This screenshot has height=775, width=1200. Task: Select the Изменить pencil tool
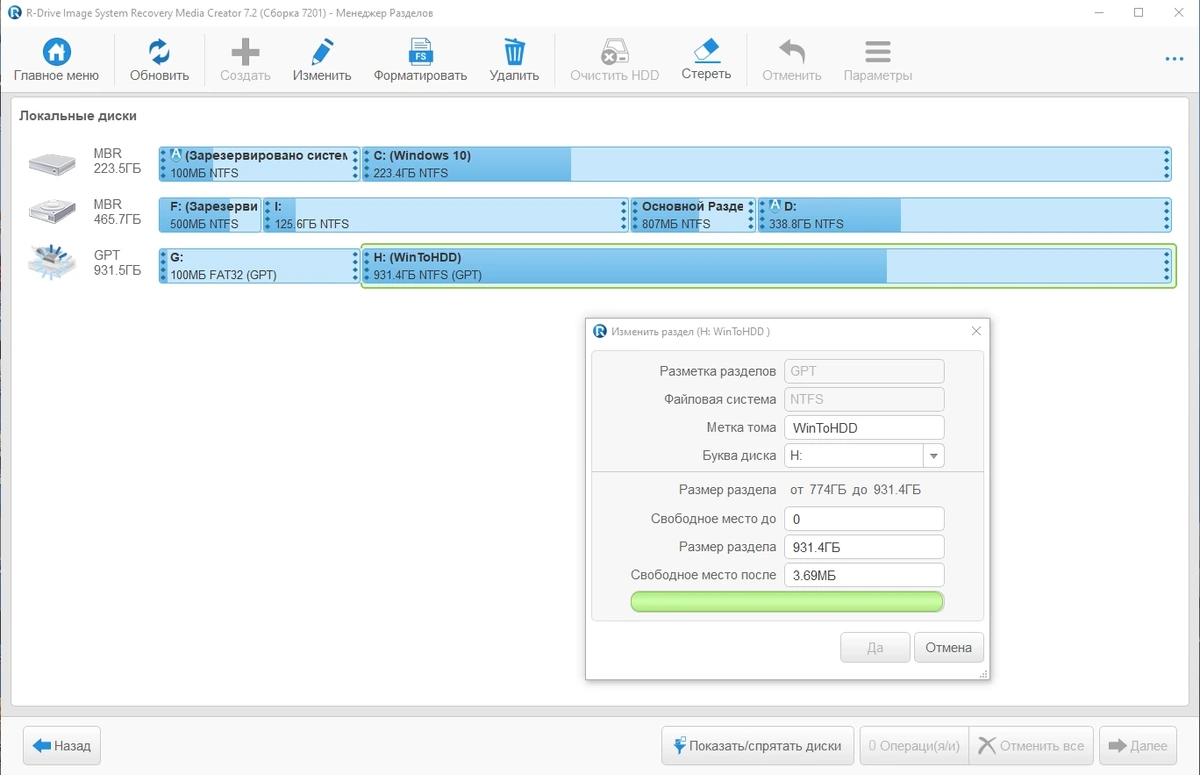pos(322,52)
